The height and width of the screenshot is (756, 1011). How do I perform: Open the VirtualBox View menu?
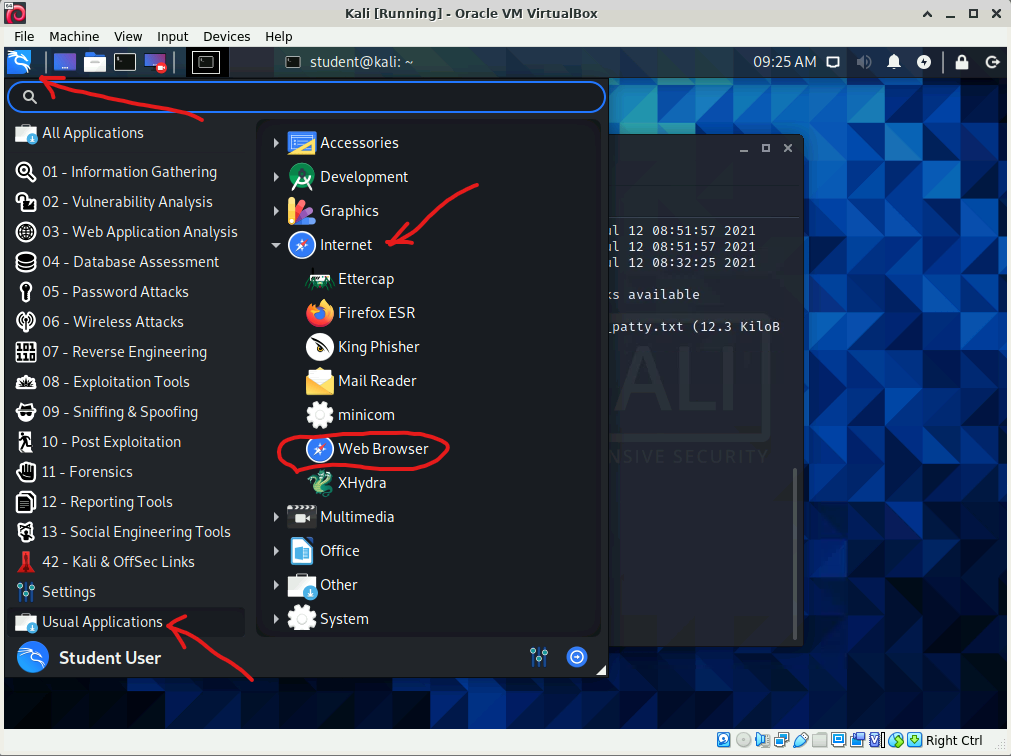pos(128,37)
